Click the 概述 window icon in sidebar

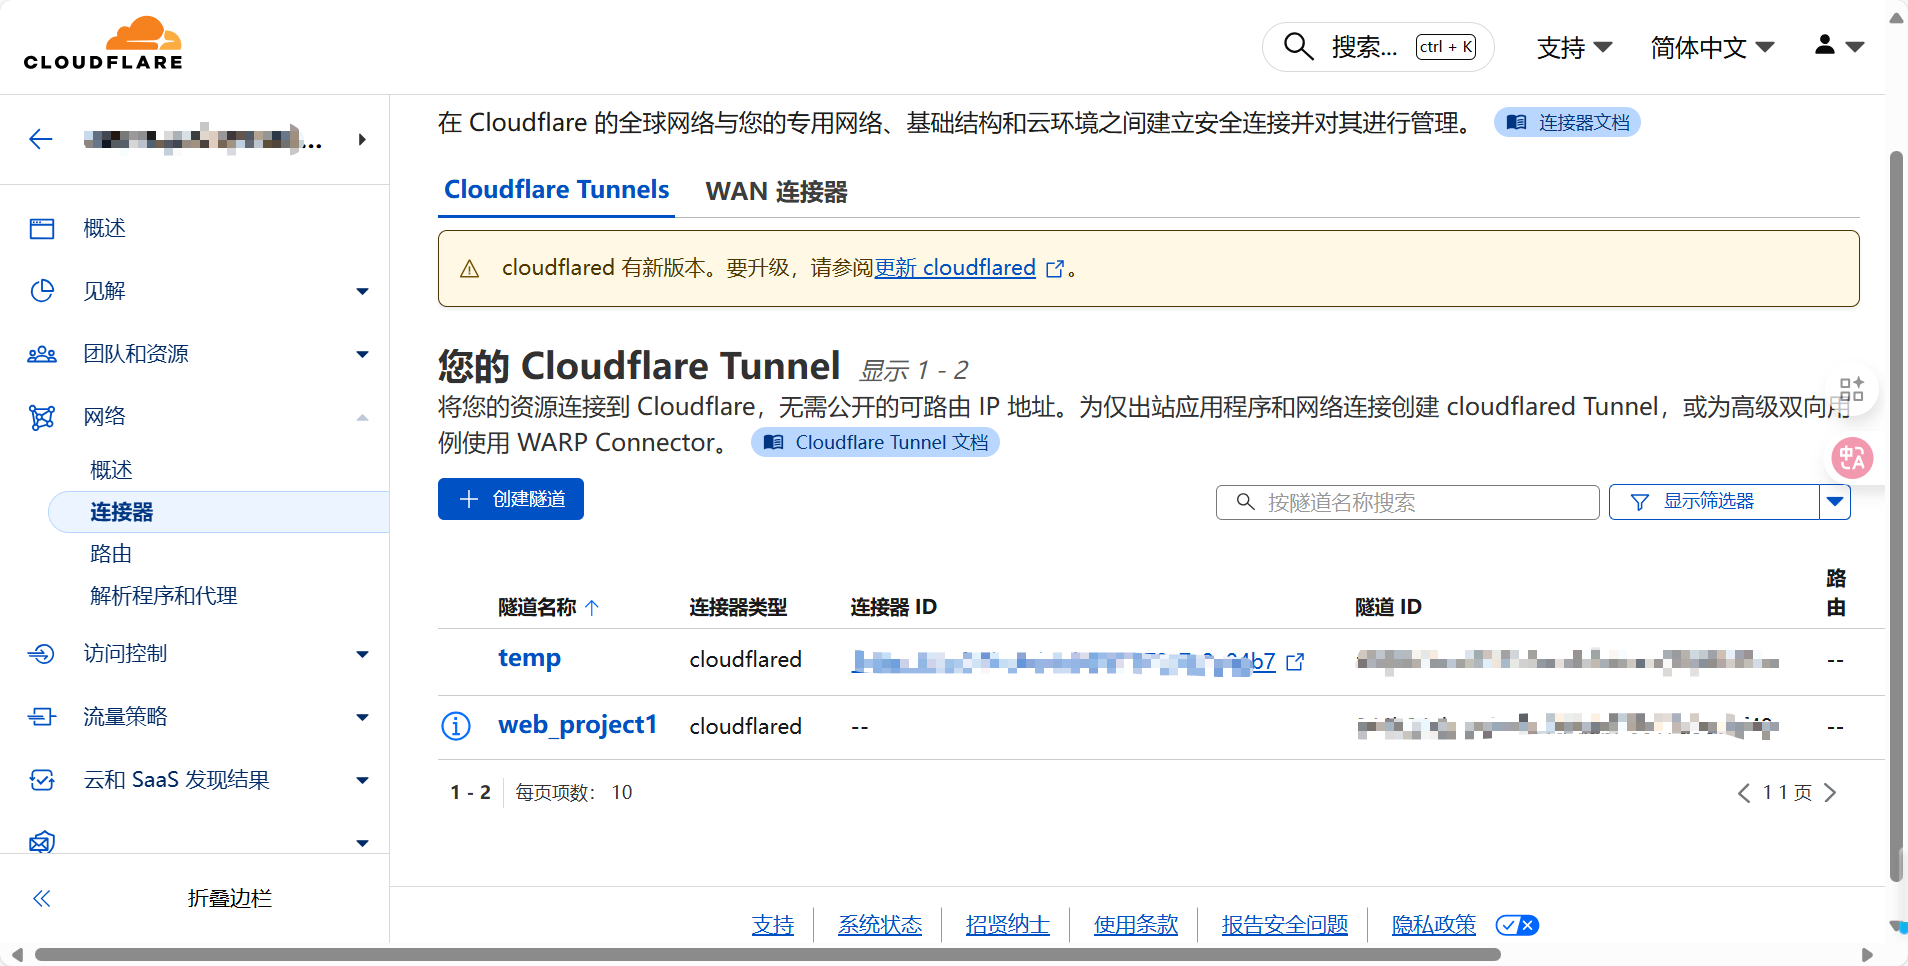click(42, 229)
